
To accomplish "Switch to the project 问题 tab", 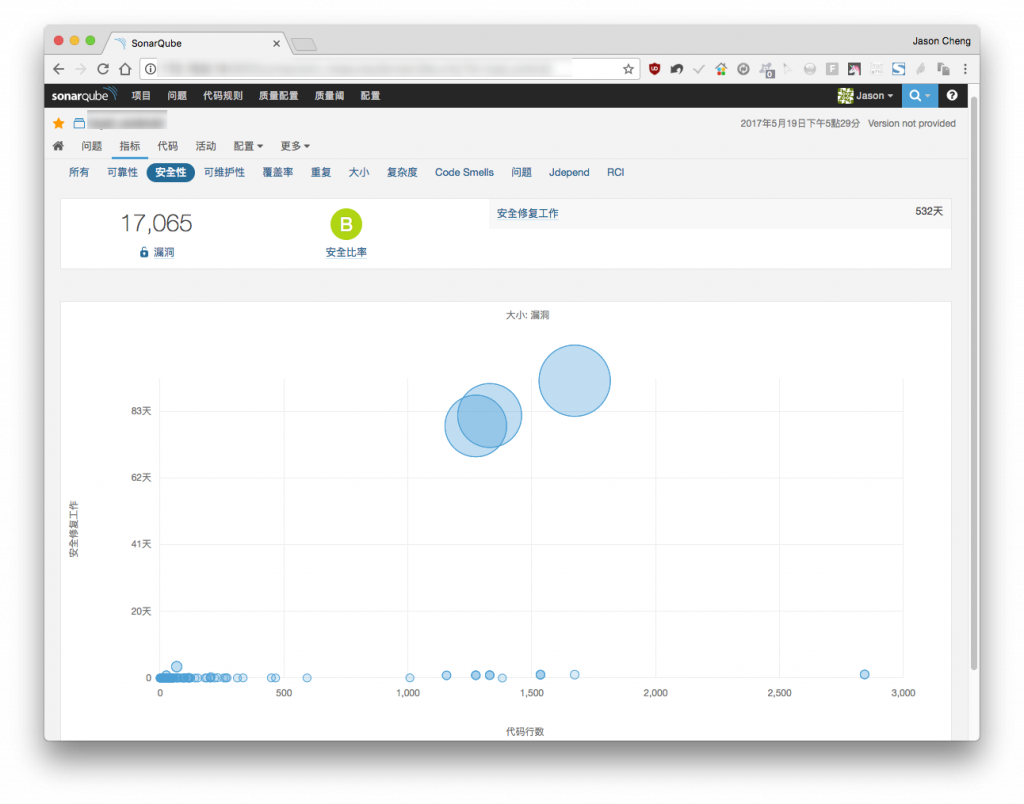I will pyautogui.click(x=91, y=146).
